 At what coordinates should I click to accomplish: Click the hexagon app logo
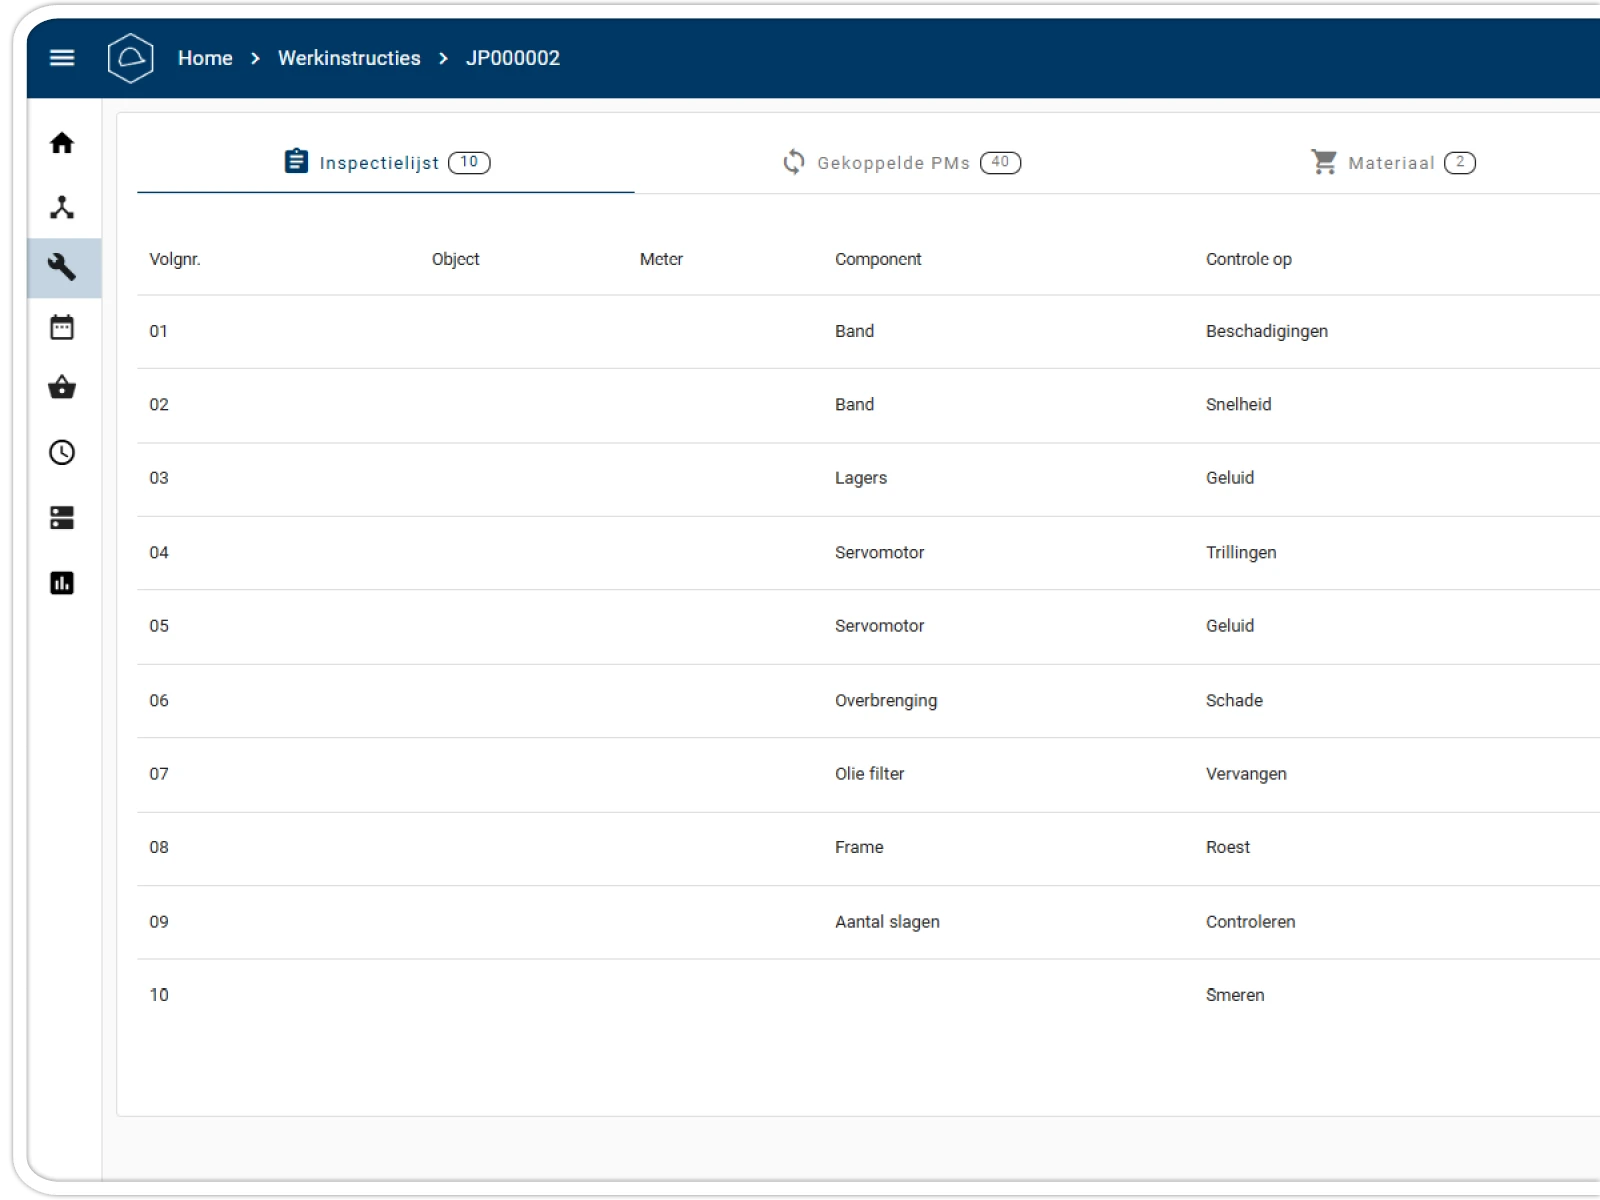(x=131, y=58)
